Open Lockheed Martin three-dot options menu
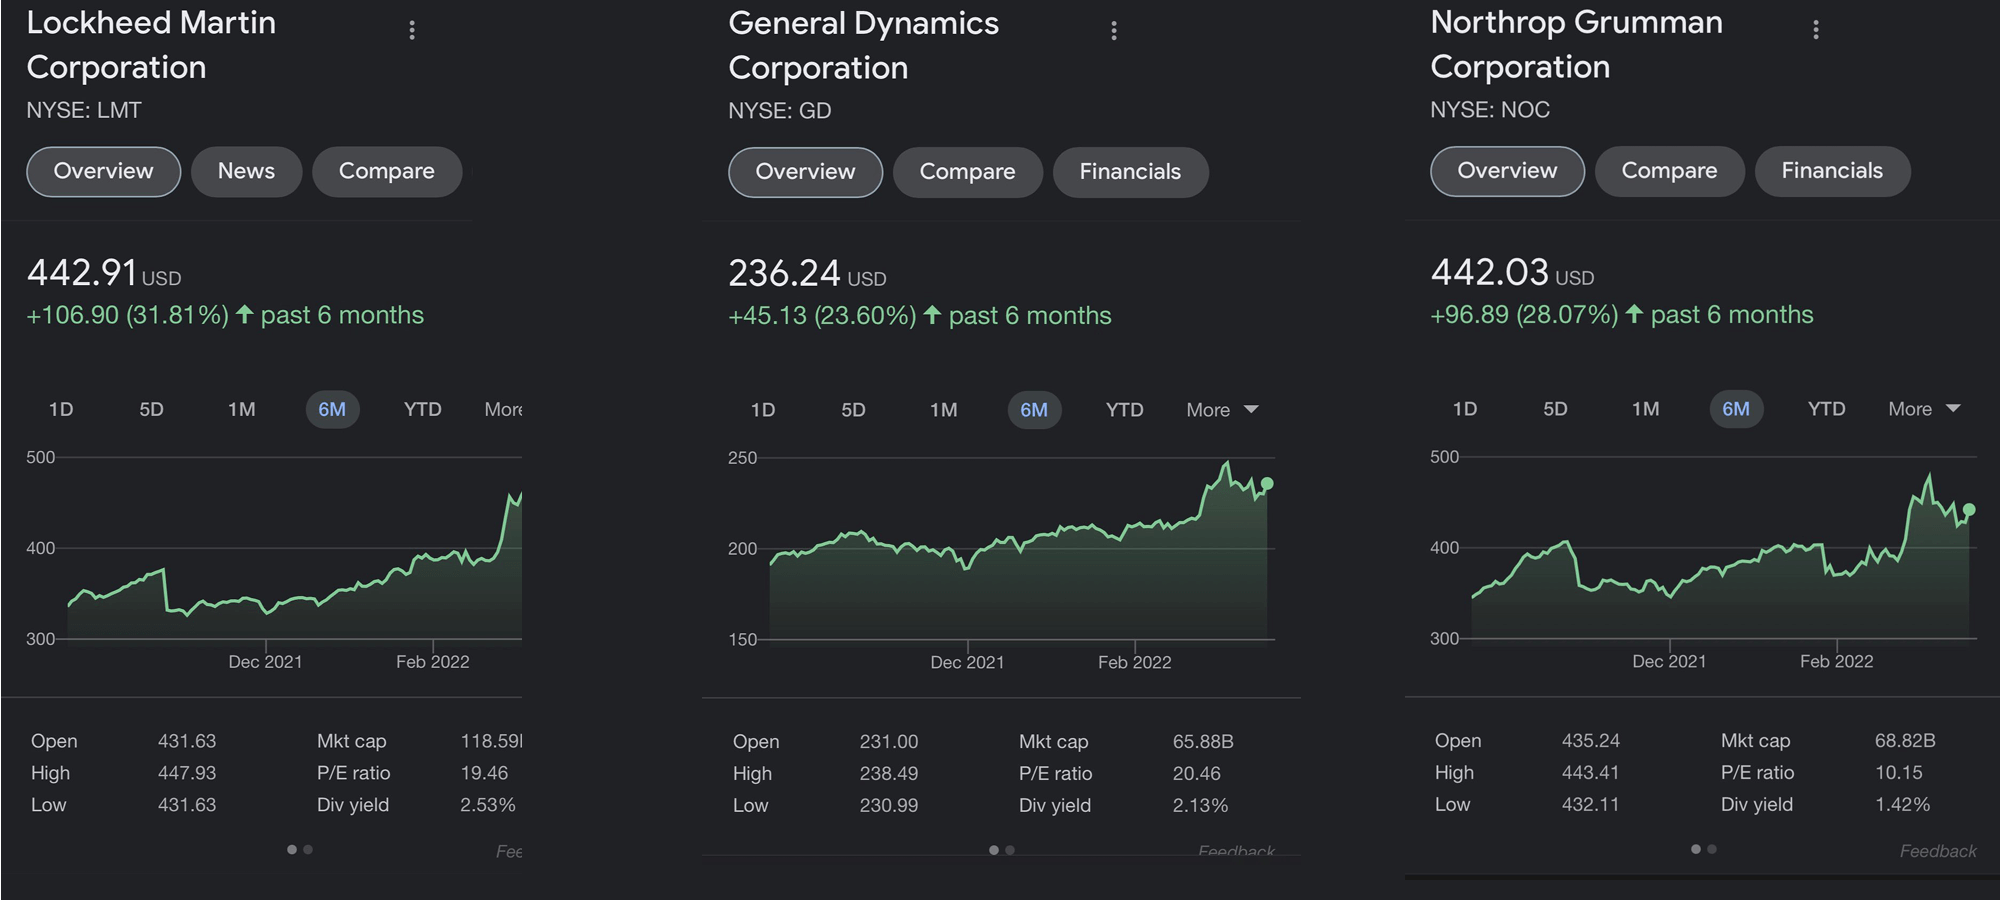2000x900 pixels. (x=412, y=30)
